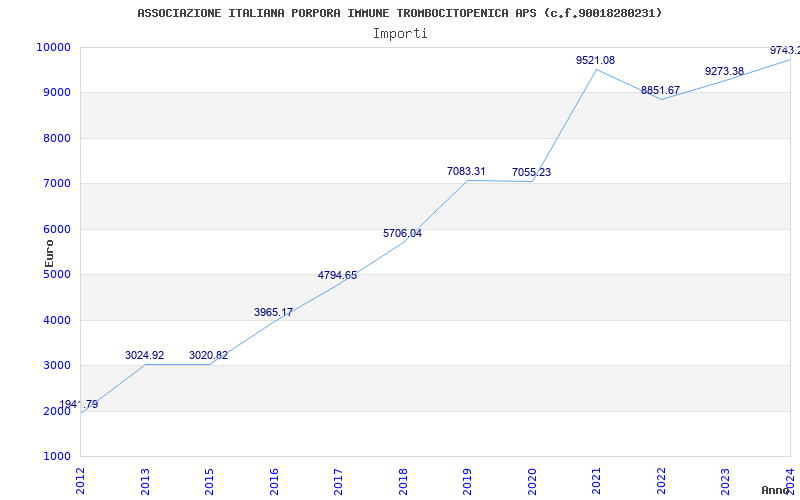Select the 3024.92 data label
The height and width of the screenshot is (500, 800).
click(144, 356)
